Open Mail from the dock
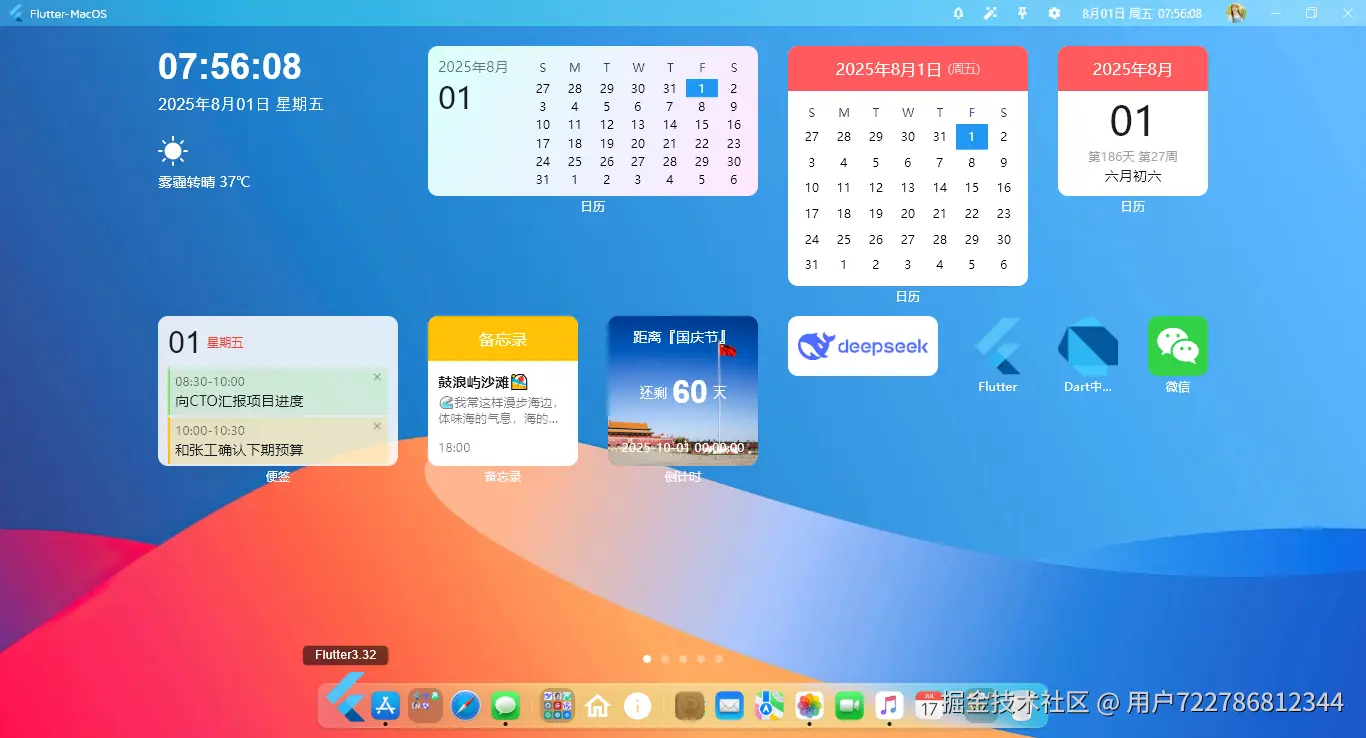Image resolution: width=1366 pixels, height=738 pixels. 729,705
